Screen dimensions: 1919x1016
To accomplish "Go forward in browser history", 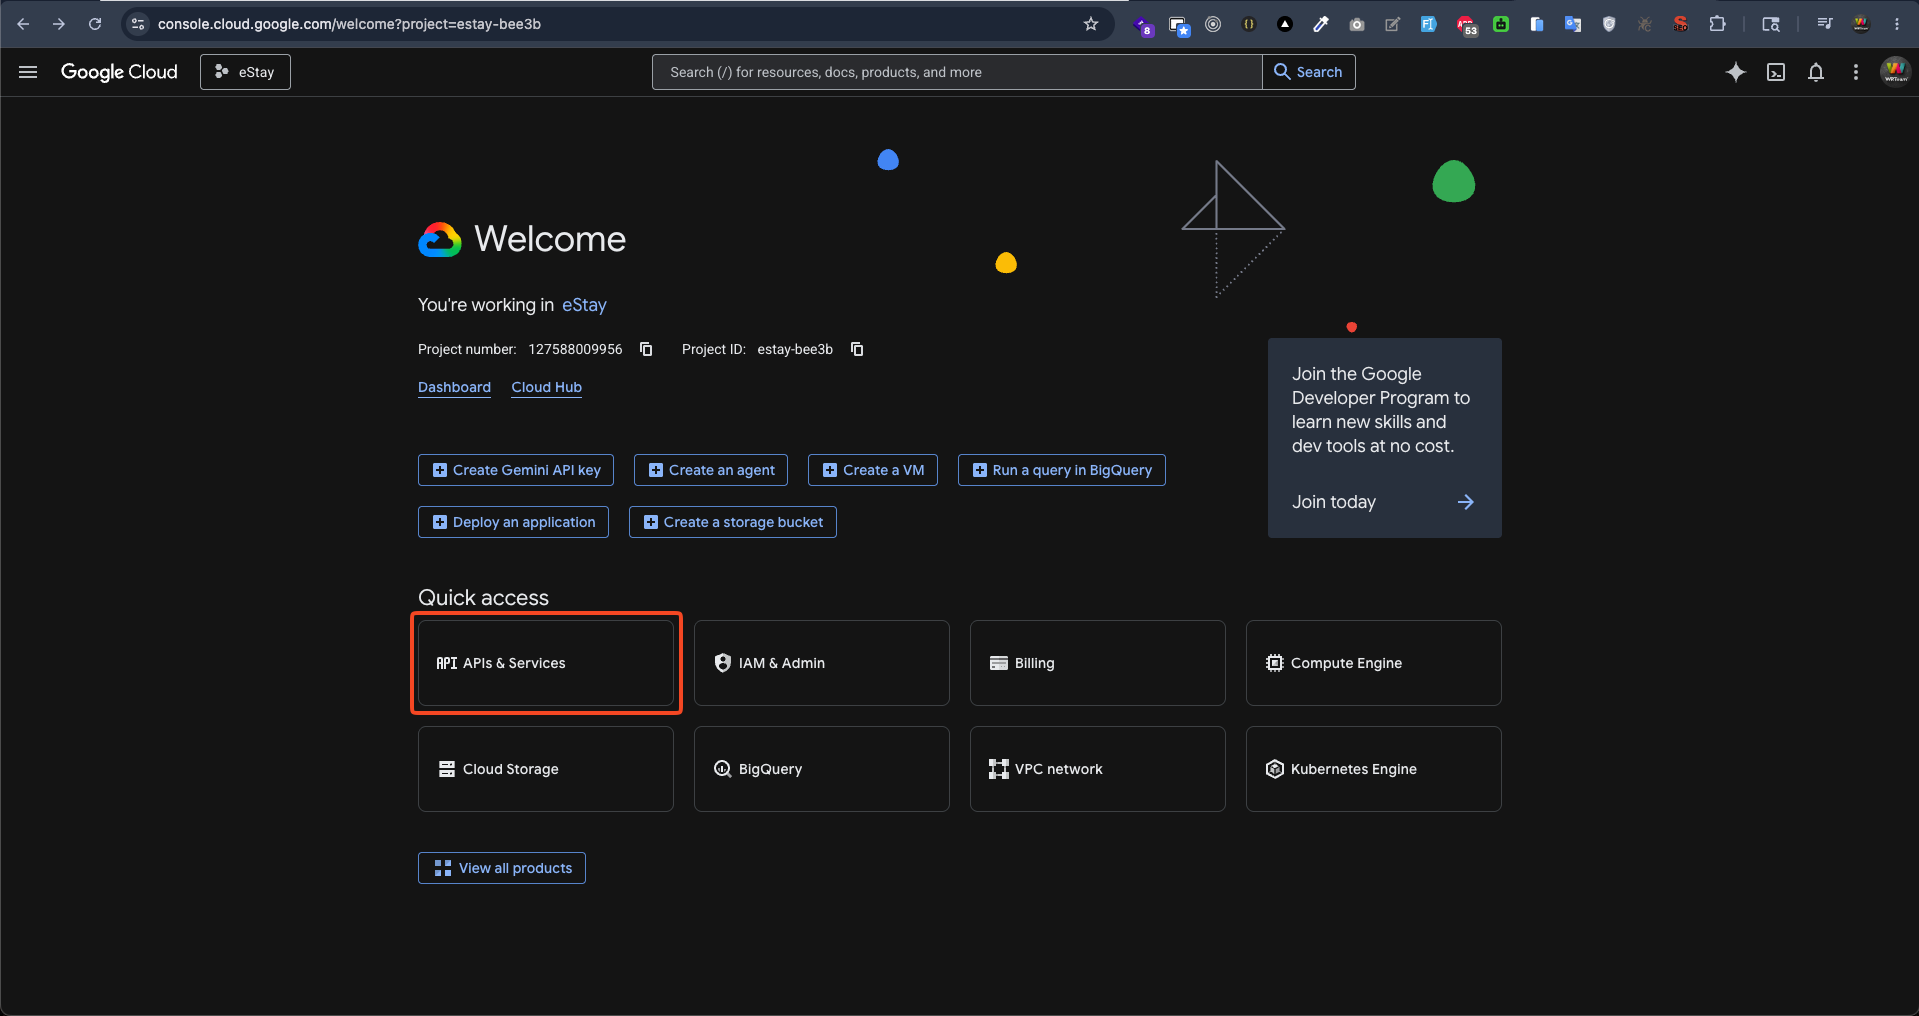I will click(59, 24).
